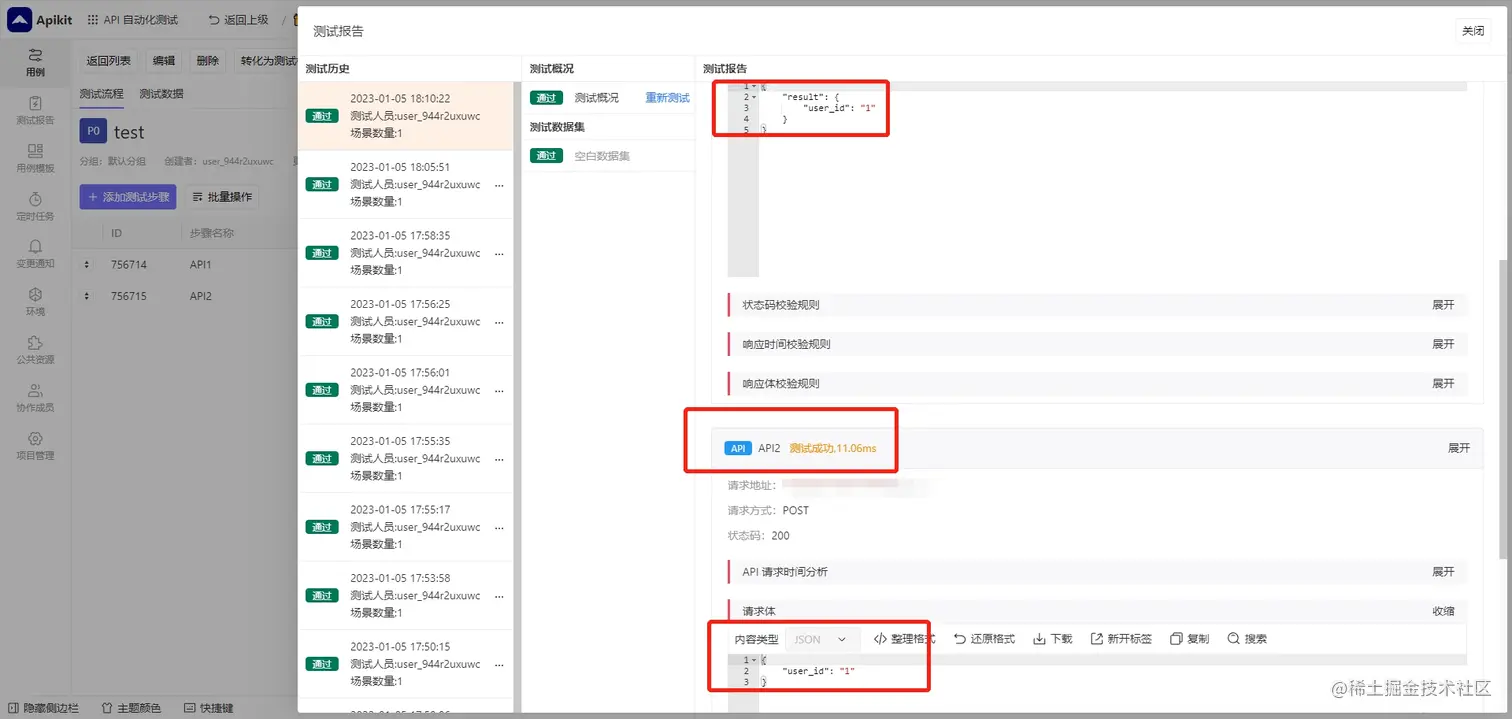Select 空白数据集 dataset entry

602,156
